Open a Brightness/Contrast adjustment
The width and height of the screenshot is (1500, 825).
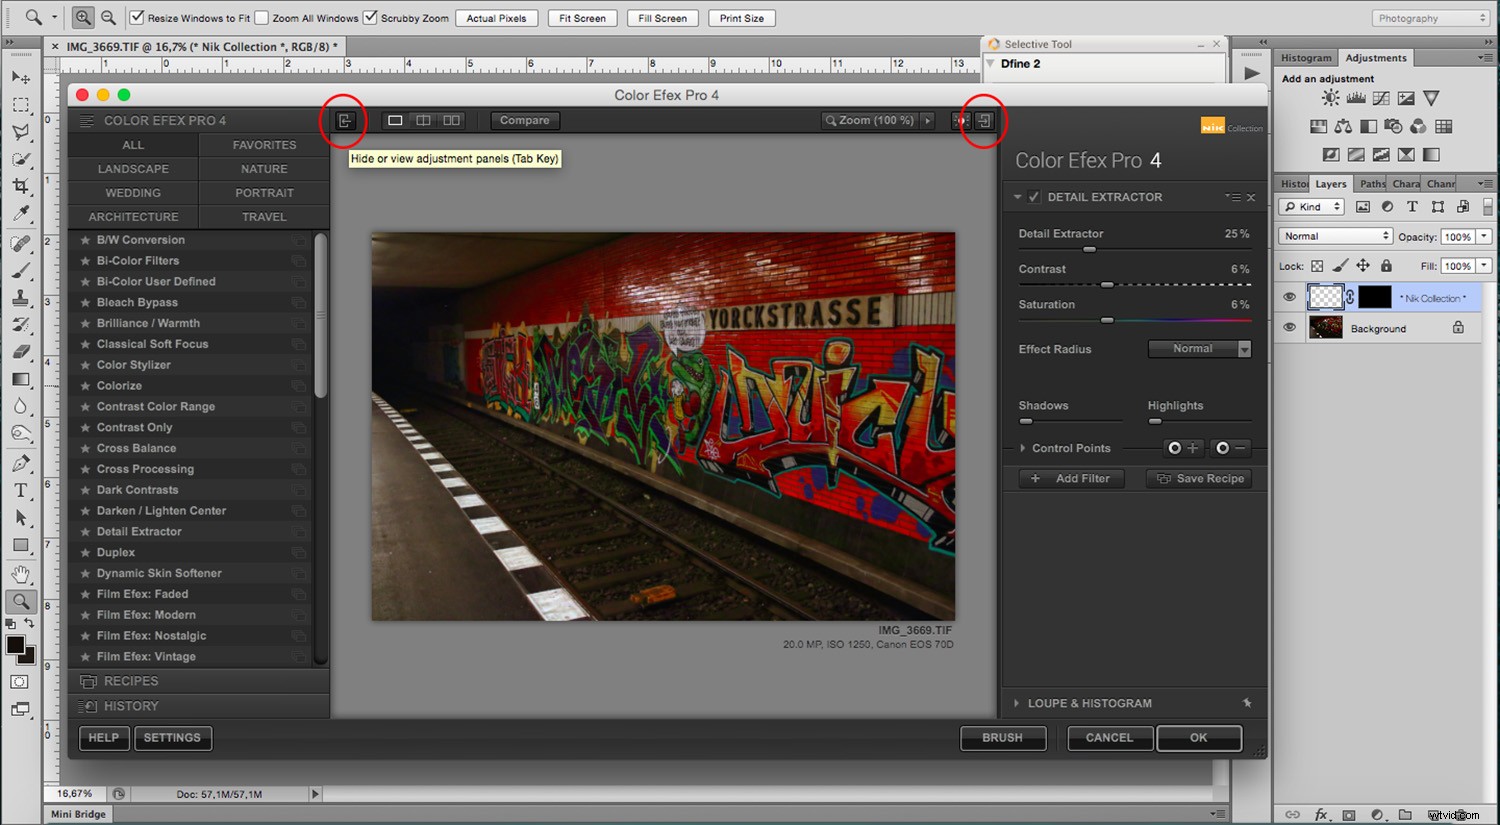(1330, 97)
